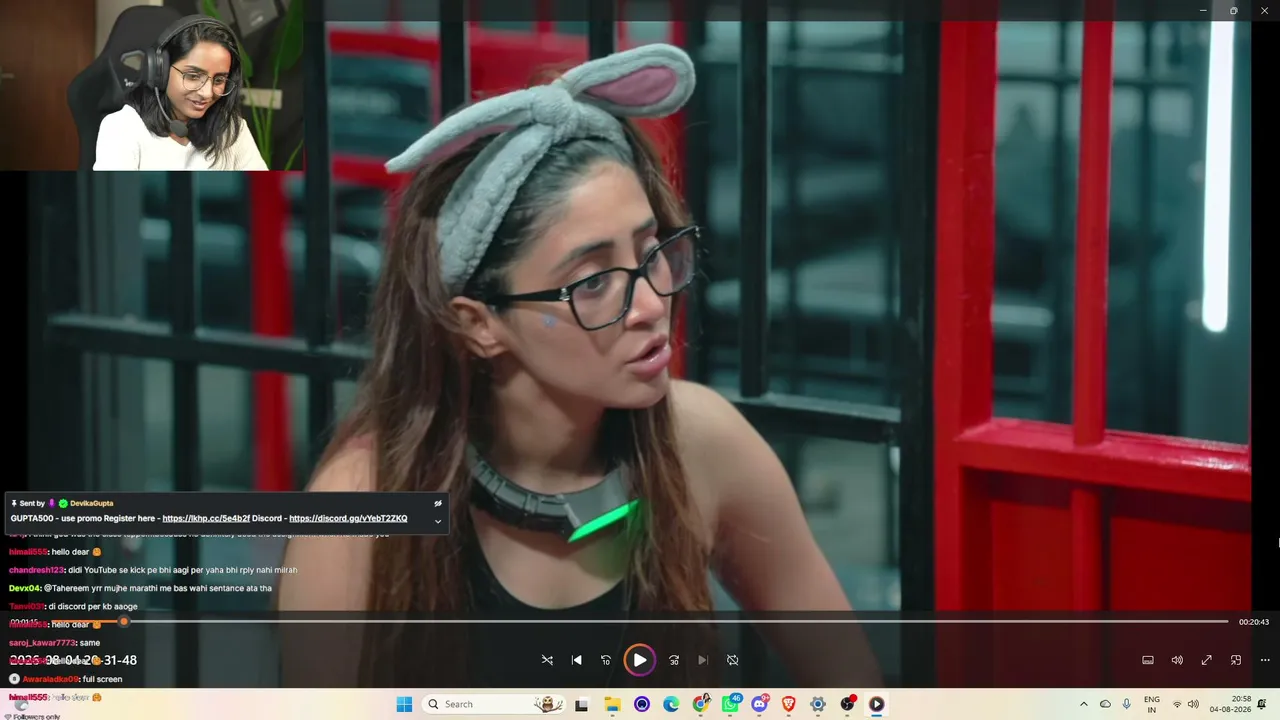Click the 2026-08-04 20-31-48 video title

point(73,660)
